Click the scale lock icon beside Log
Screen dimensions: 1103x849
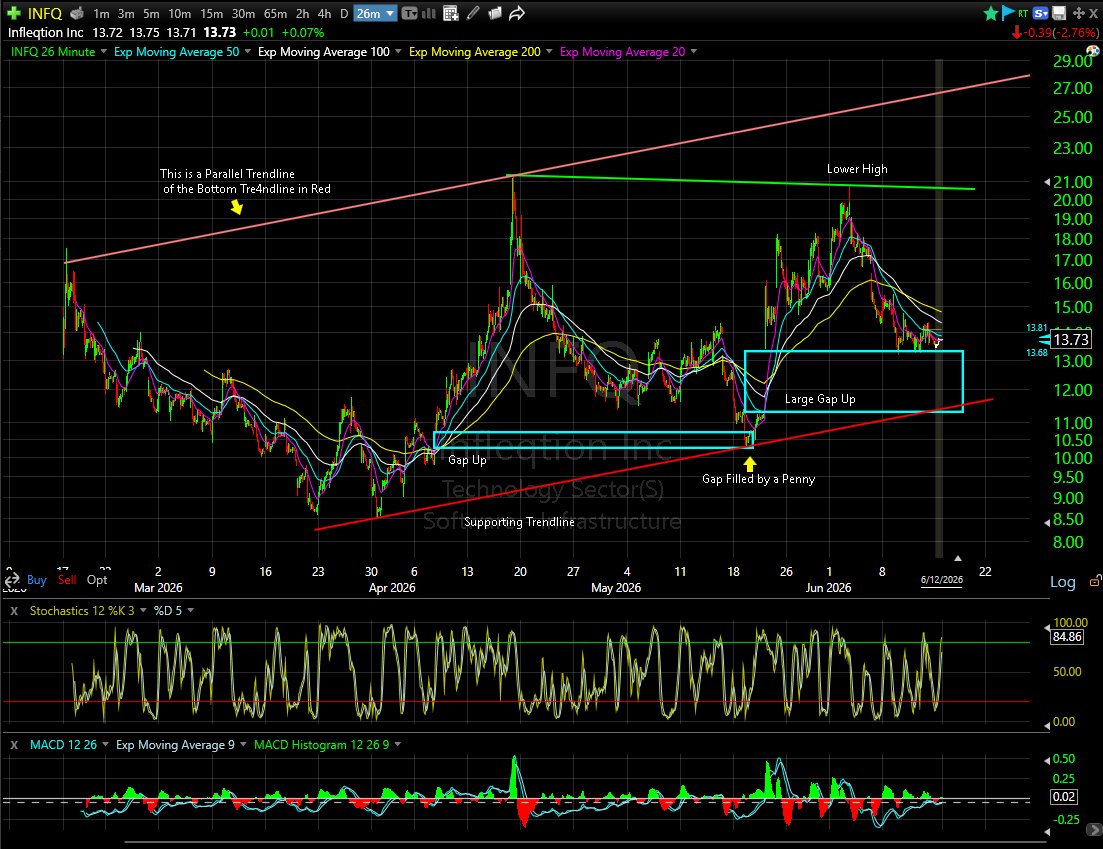click(1095, 581)
